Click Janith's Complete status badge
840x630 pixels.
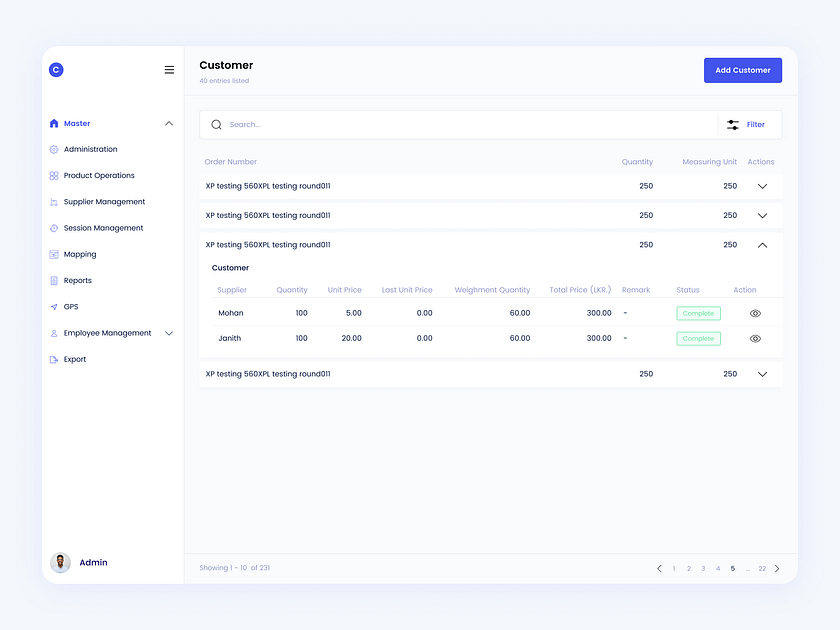(699, 339)
